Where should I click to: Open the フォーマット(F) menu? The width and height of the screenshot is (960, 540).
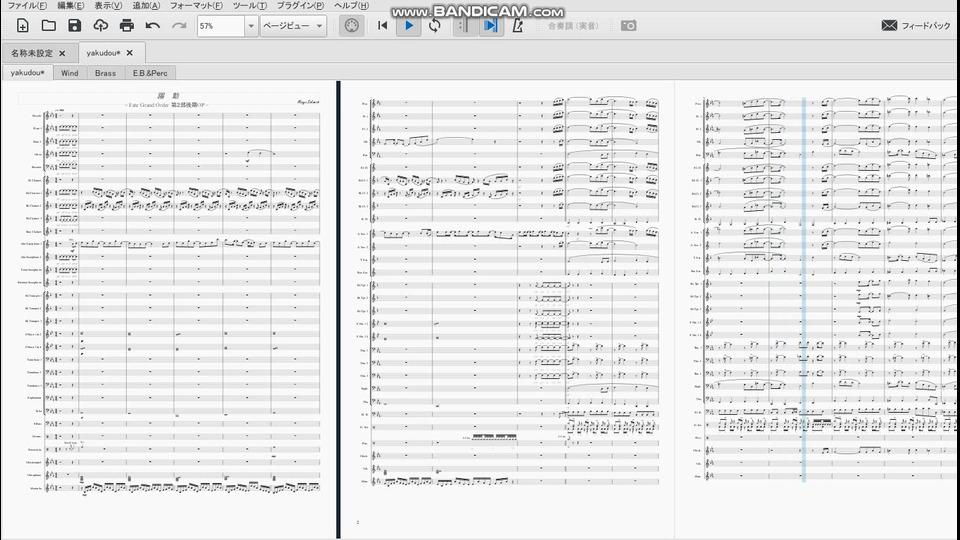point(196,6)
